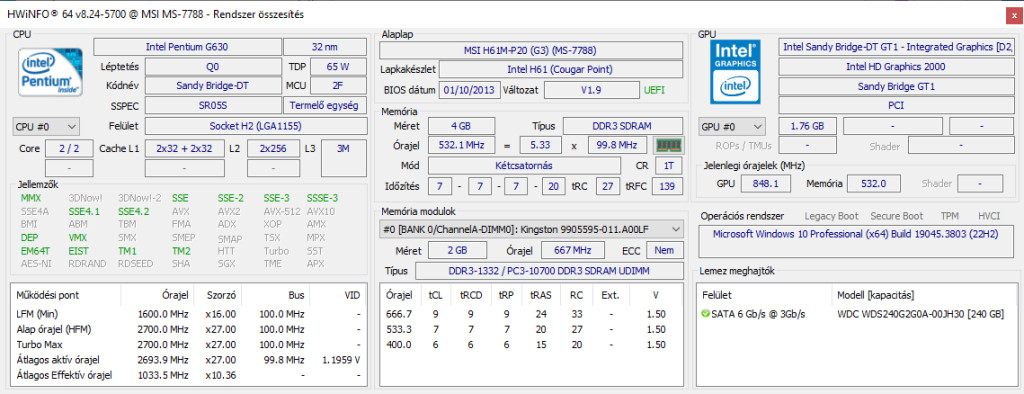Viewport: 1024px width, 394px height.
Task: Click the Secure Boot indicator
Action: click(897, 216)
